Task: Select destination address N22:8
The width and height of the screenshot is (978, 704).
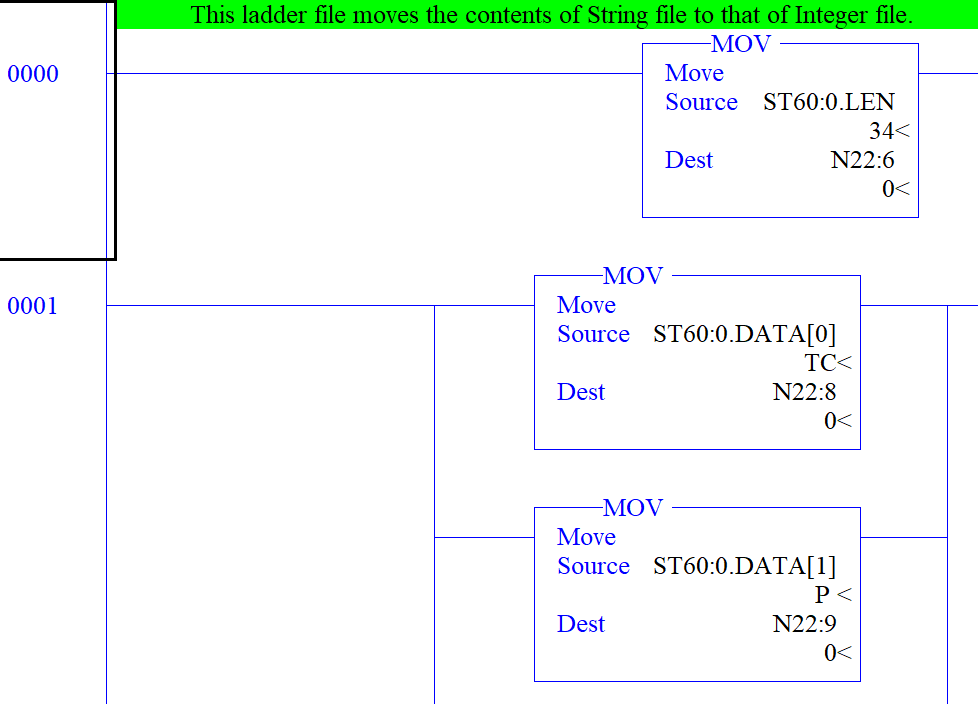Action: coord(804,392)
